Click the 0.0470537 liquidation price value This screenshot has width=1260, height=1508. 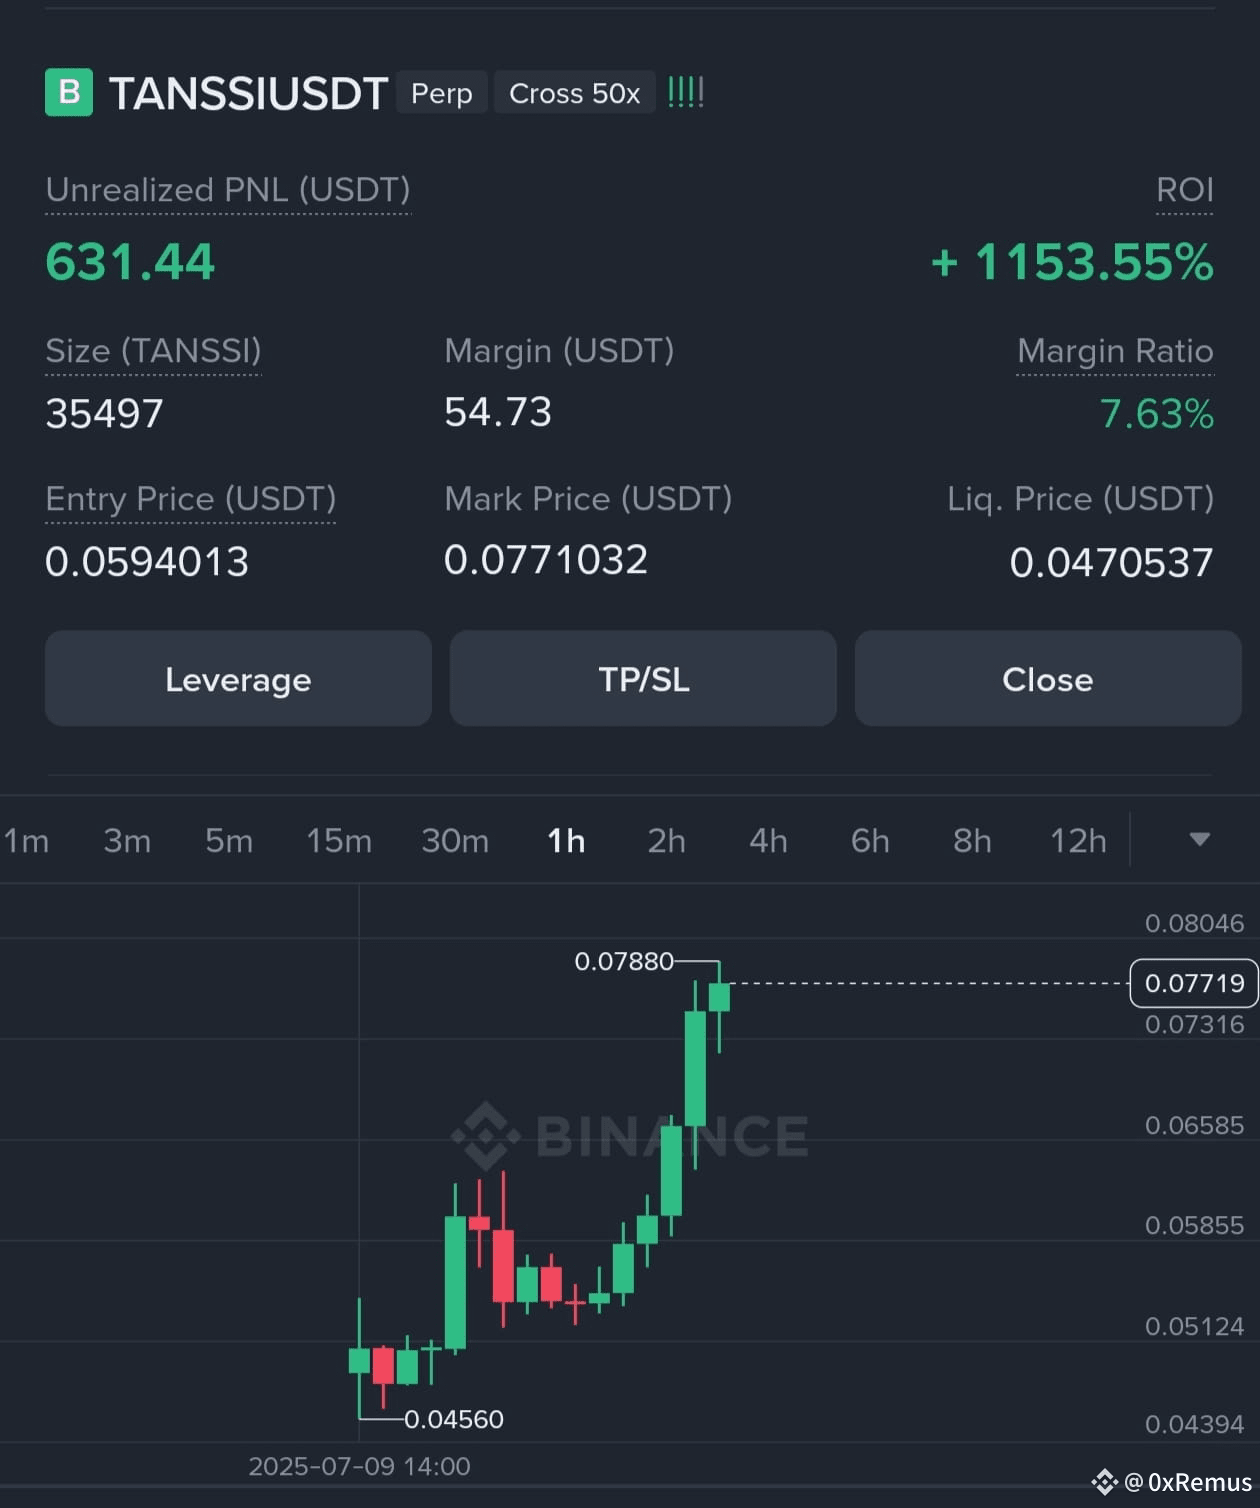click(x=1111, y=562)
